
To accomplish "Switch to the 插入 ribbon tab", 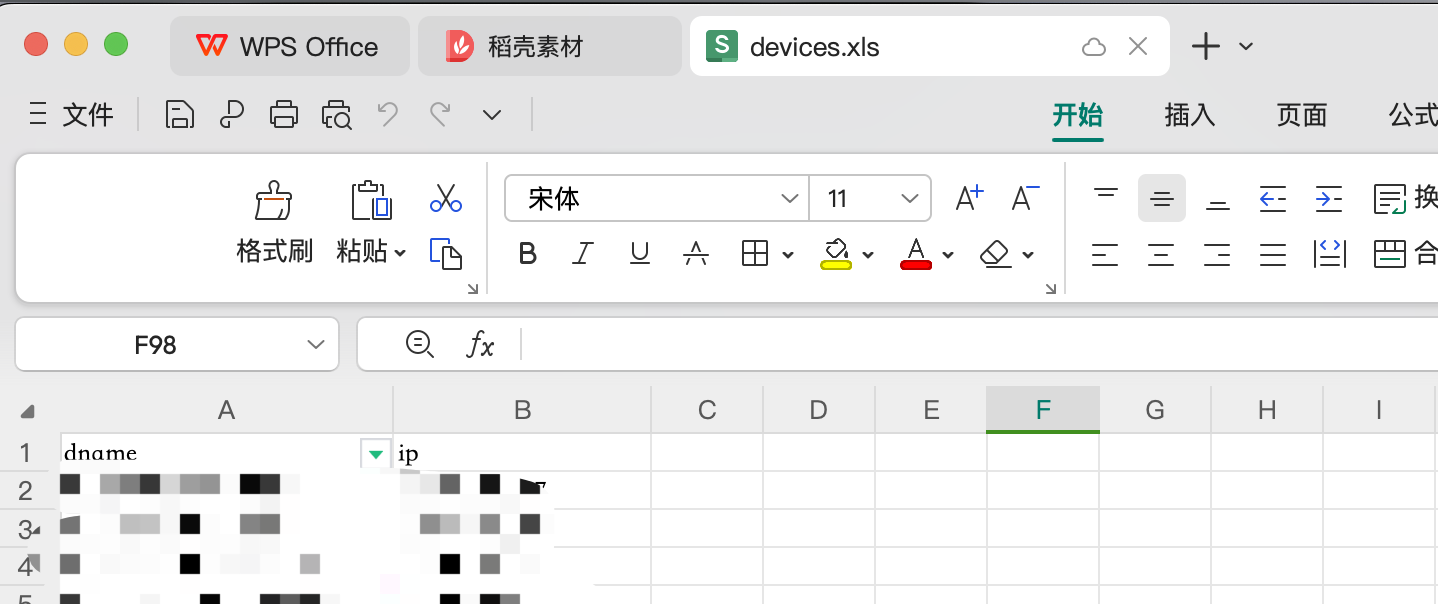I will pyautogui.click(x=1189, y=115).
